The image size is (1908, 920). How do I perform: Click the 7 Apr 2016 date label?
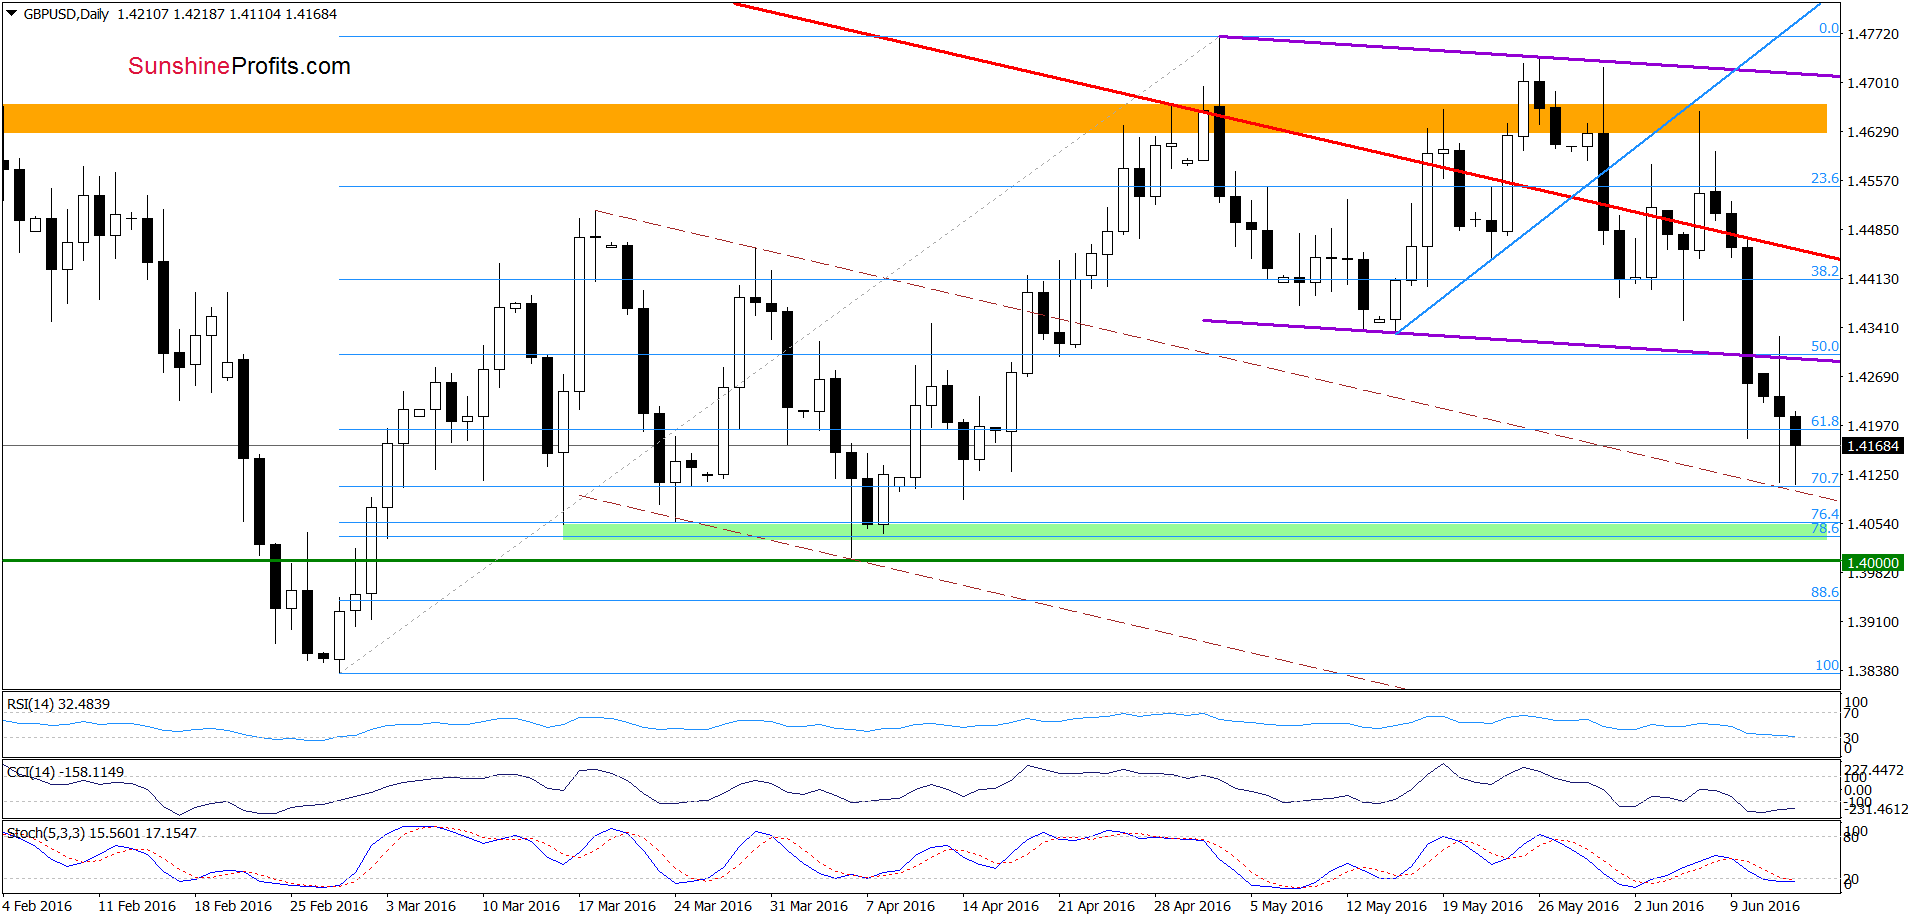point(900,906)
